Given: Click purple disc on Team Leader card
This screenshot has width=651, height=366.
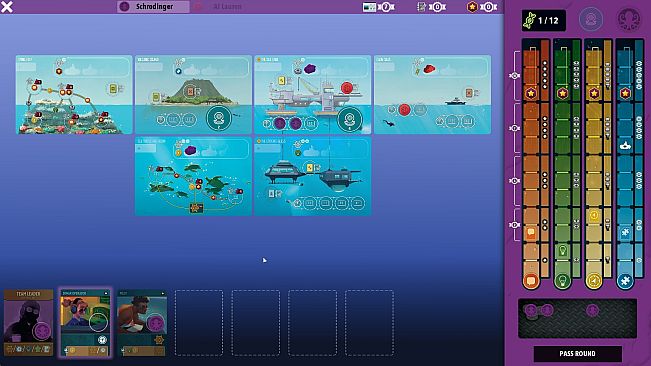Looking at the screenshot, I should click(x=42, y=331).
